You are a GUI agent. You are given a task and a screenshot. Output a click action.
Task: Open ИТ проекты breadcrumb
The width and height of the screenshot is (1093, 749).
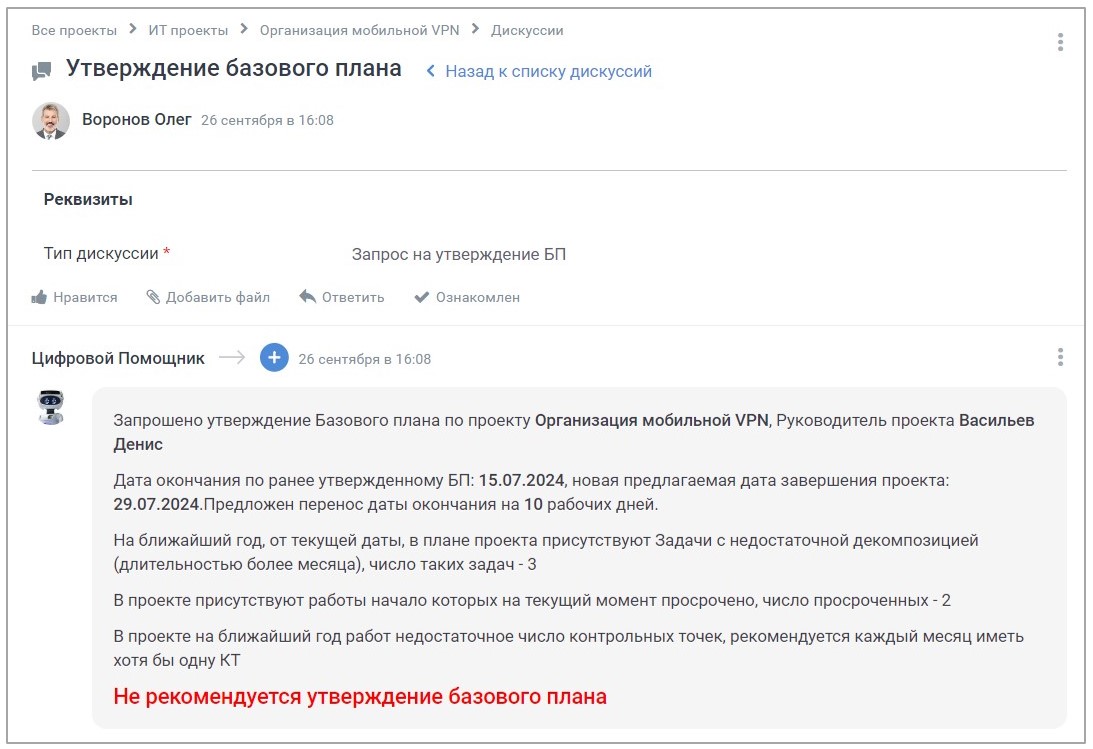click(188, 30)
